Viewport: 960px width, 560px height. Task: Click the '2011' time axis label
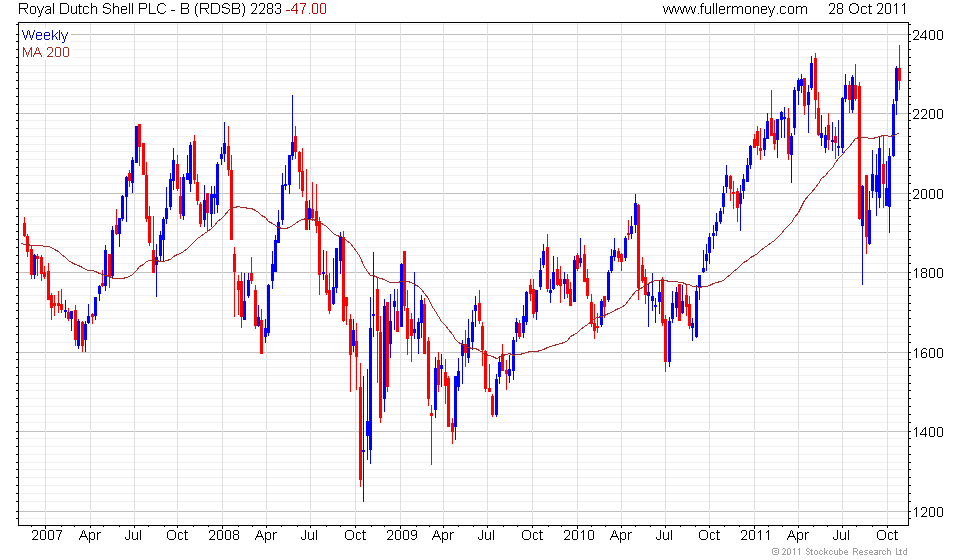(755, 535)
